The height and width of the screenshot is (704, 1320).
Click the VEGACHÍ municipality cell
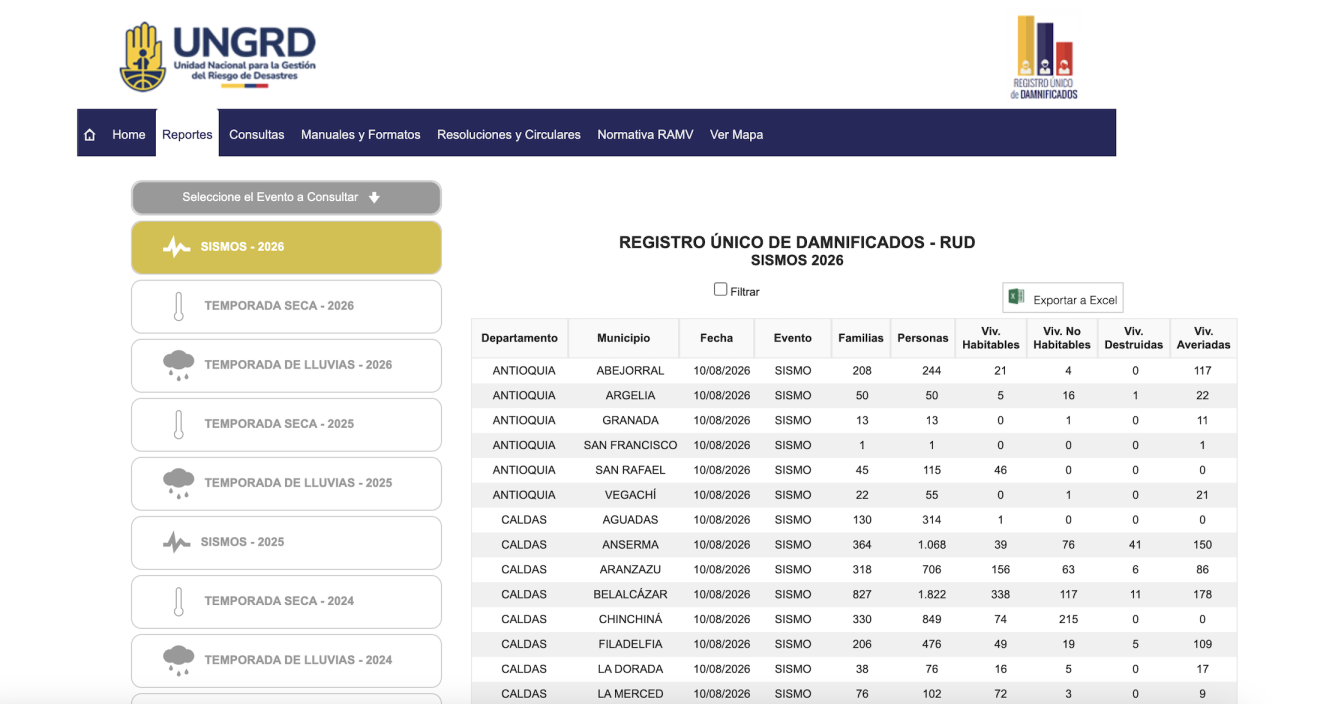point(630,495)
